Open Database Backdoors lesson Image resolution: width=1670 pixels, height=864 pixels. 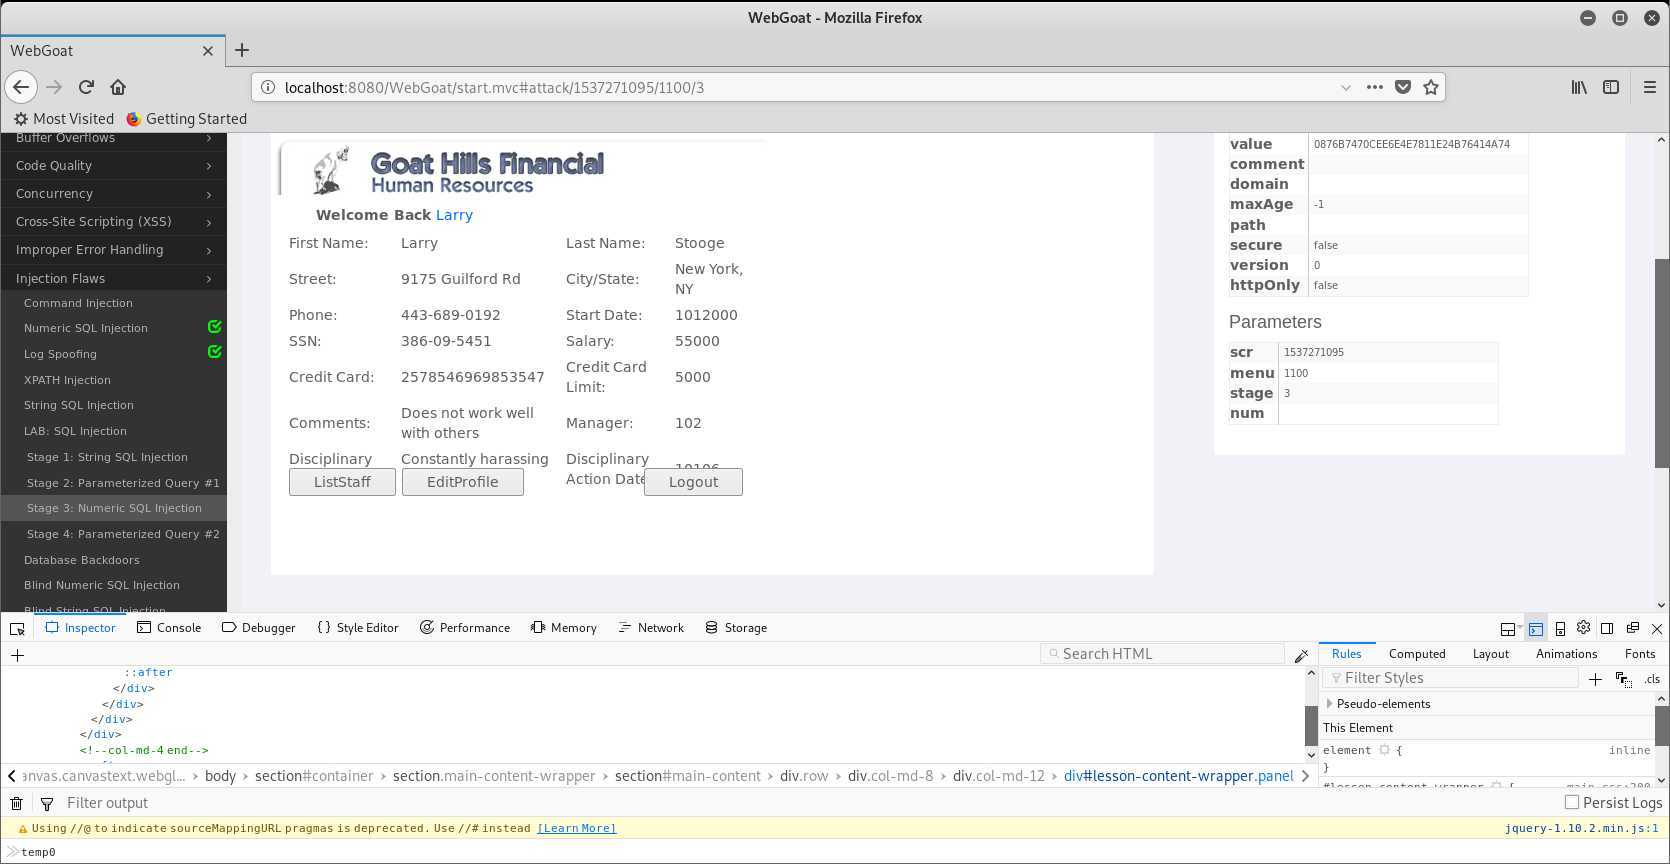click(82, 560)
